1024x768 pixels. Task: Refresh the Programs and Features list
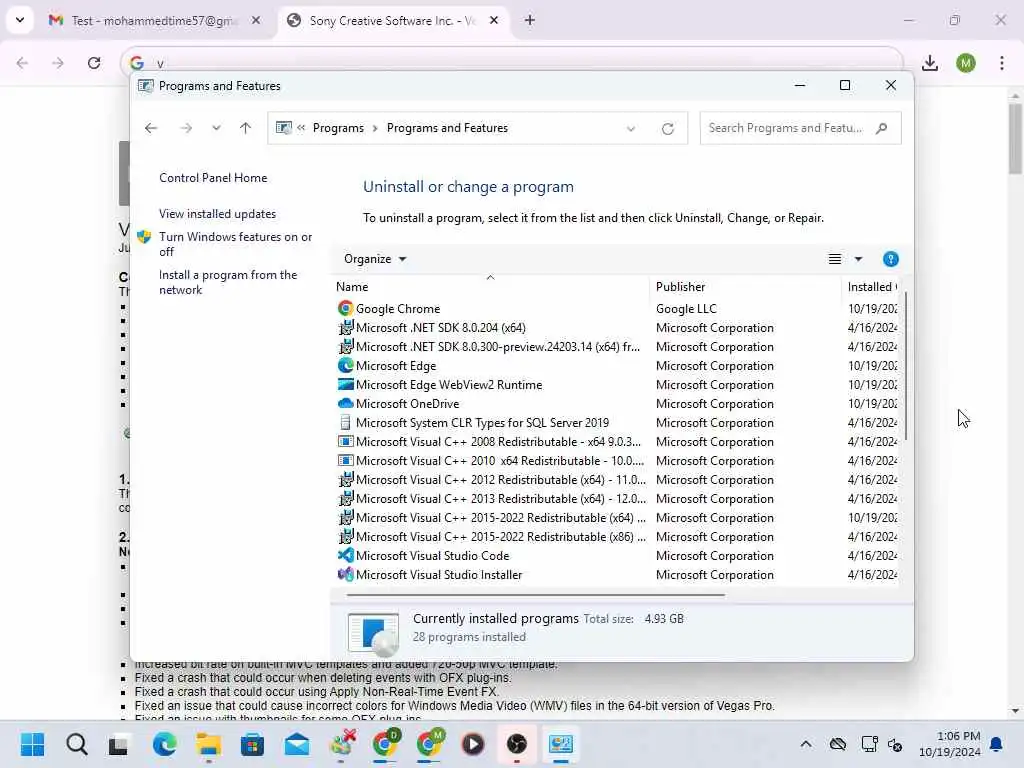[667, 129]
